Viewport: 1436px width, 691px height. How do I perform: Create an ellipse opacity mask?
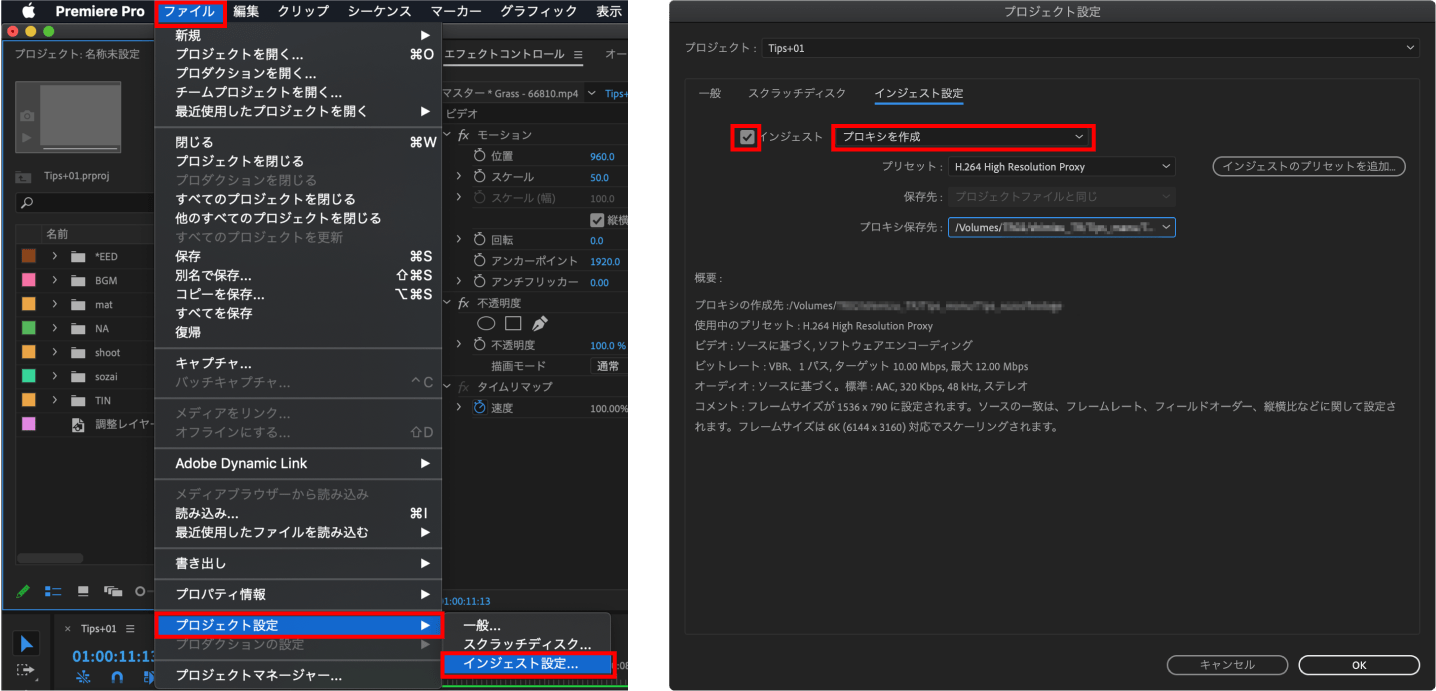click(x=486, y=323)
